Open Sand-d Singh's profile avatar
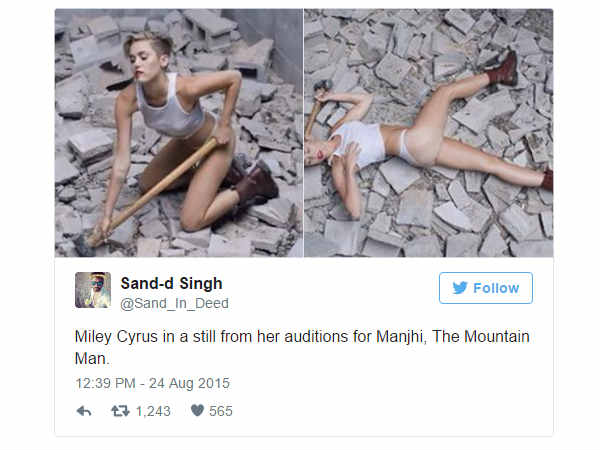The image size is (600, 450). (92, 290)
